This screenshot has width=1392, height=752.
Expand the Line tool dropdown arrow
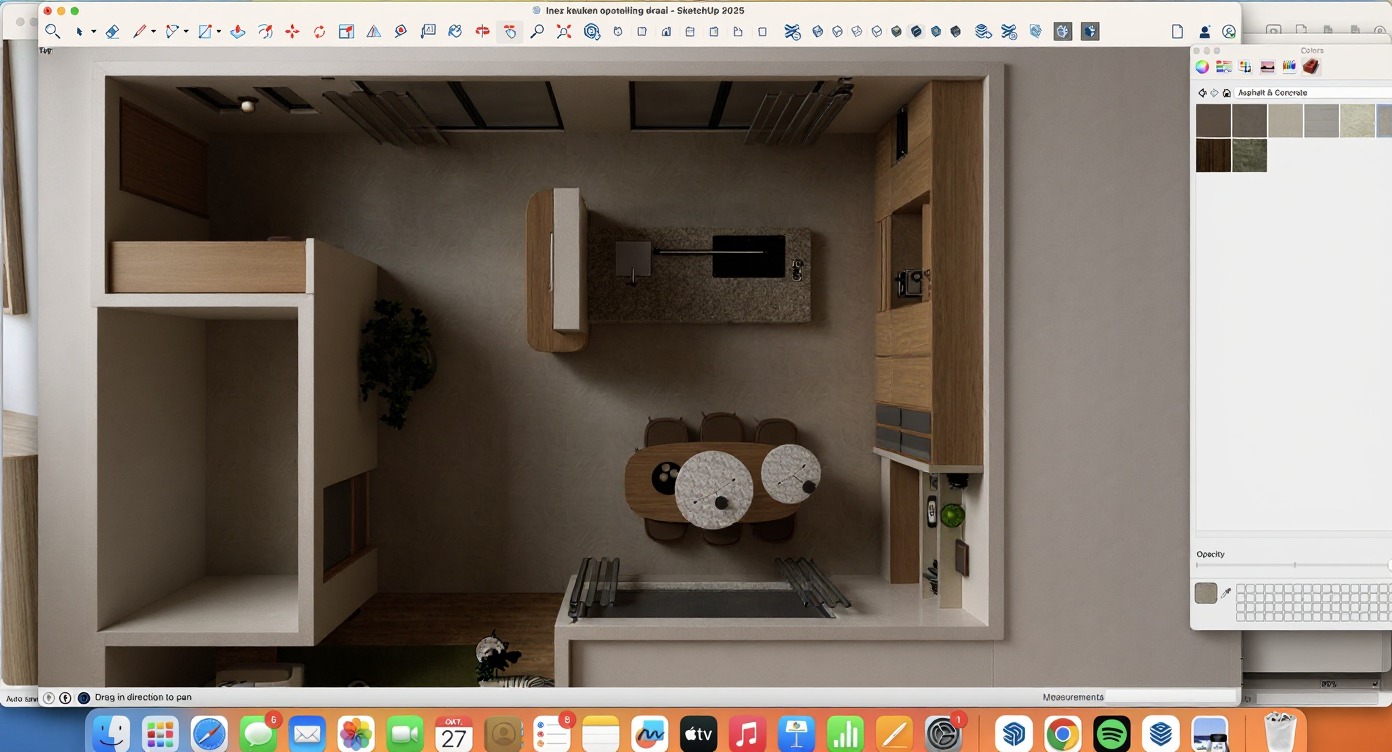click(x=153, y=32)
